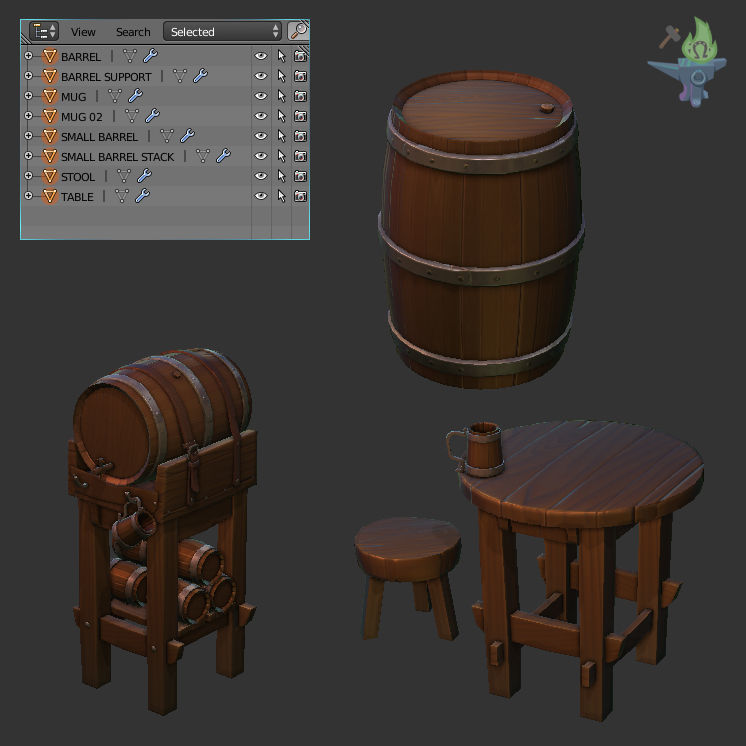Toggle selectability of the TABLE object

click(x=281, y=196)
